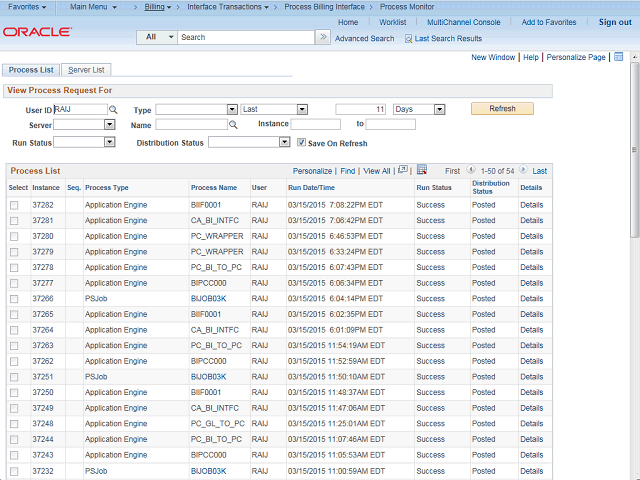640x480 pixels.
Task: Click the Oracle logo
Action: (x=37, y=32)
